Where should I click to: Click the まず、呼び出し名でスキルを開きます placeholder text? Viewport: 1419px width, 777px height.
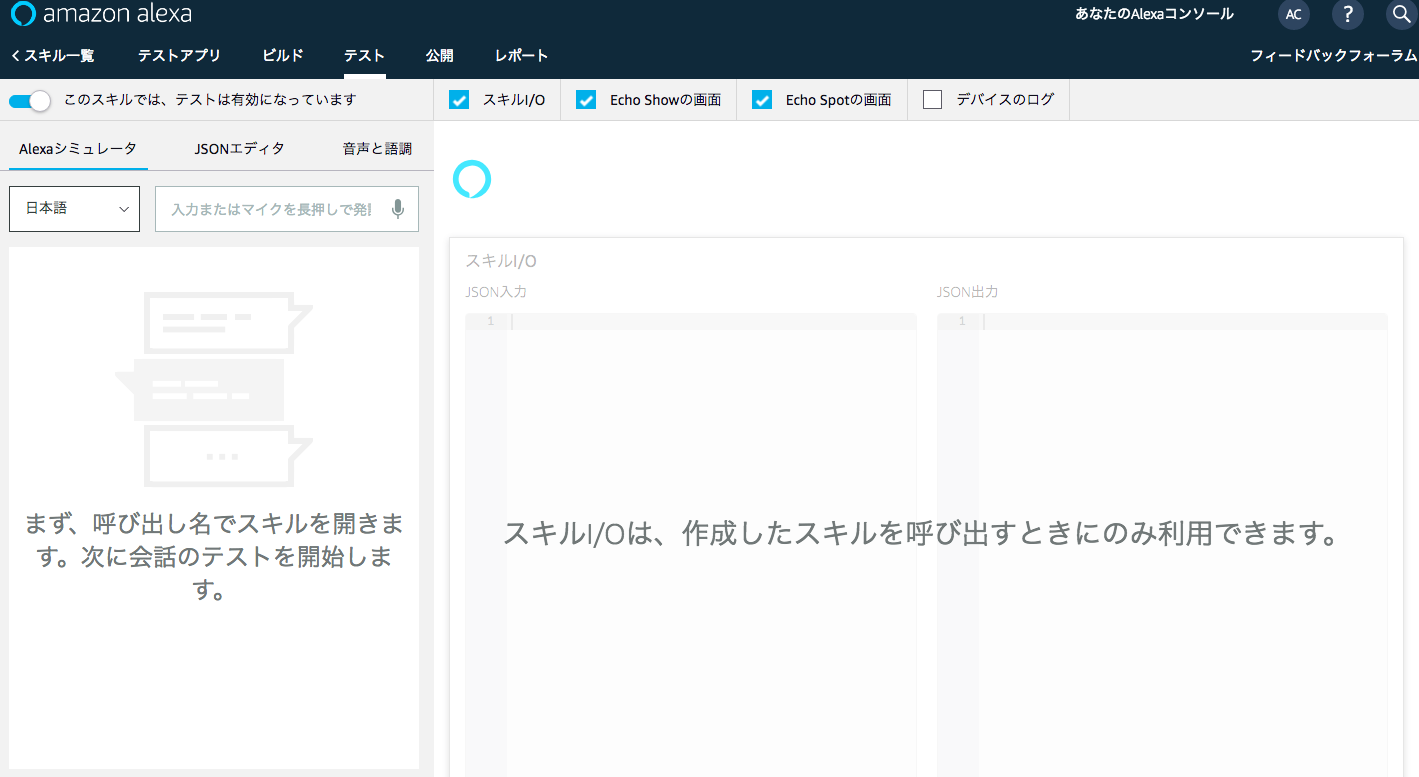[x=214, y=557]
